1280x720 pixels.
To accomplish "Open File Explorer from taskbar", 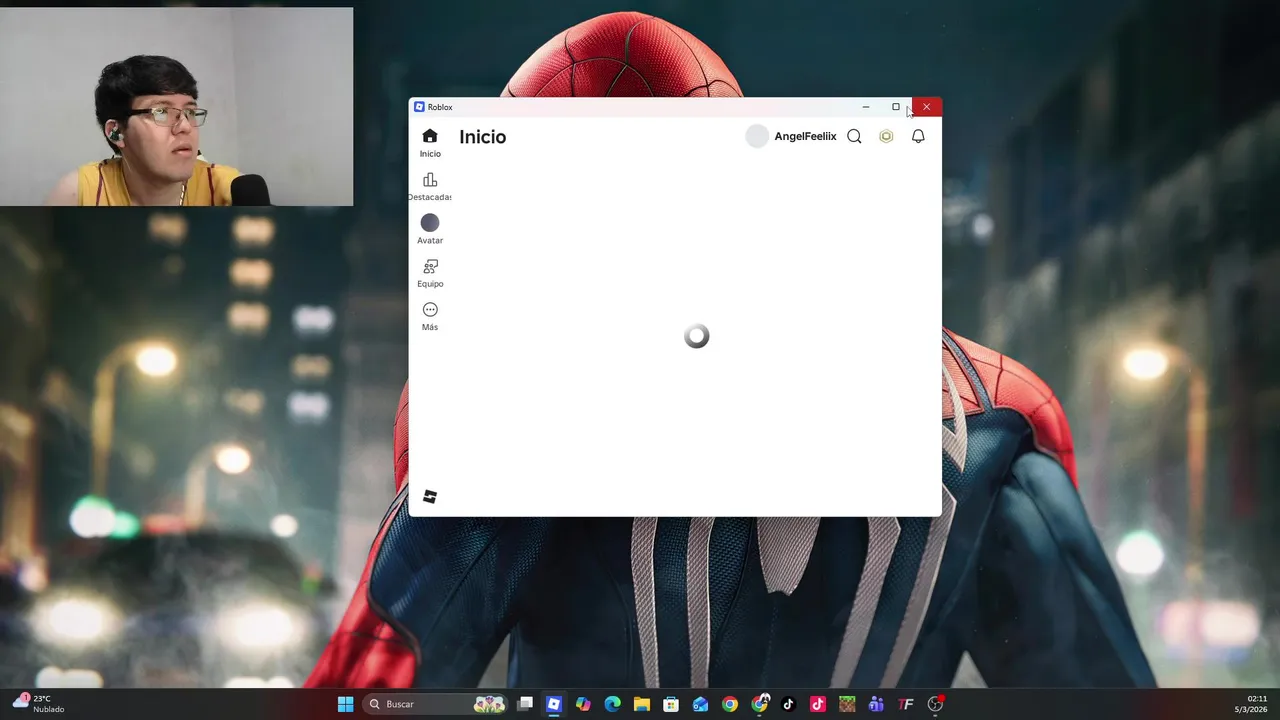I will click(x=641, y=704).
